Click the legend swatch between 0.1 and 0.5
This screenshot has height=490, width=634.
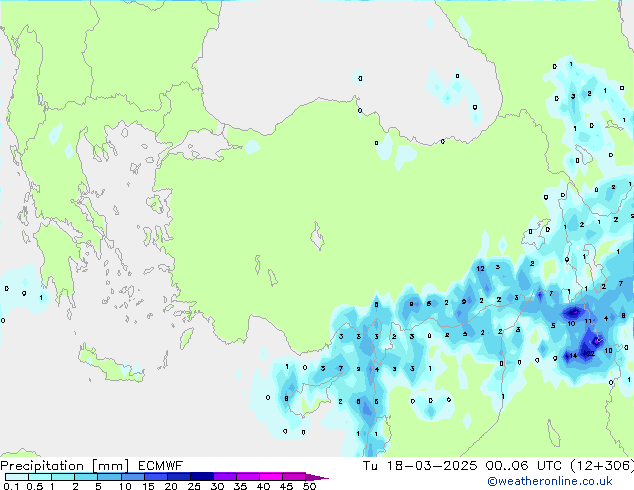point(17,477)
